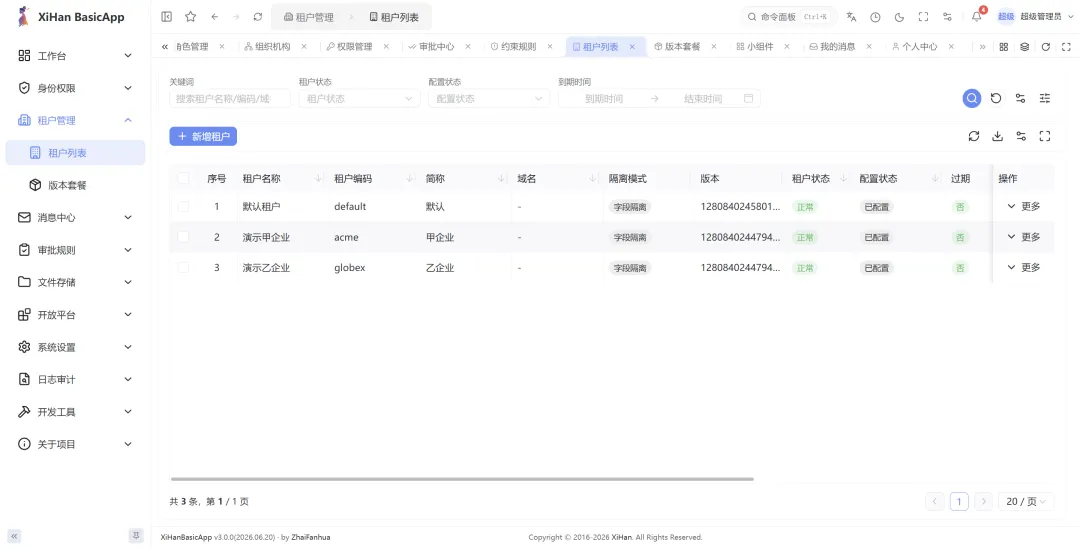Focus the 关键词 search input
The image size is (1080, 548).
tap(230, 98)
